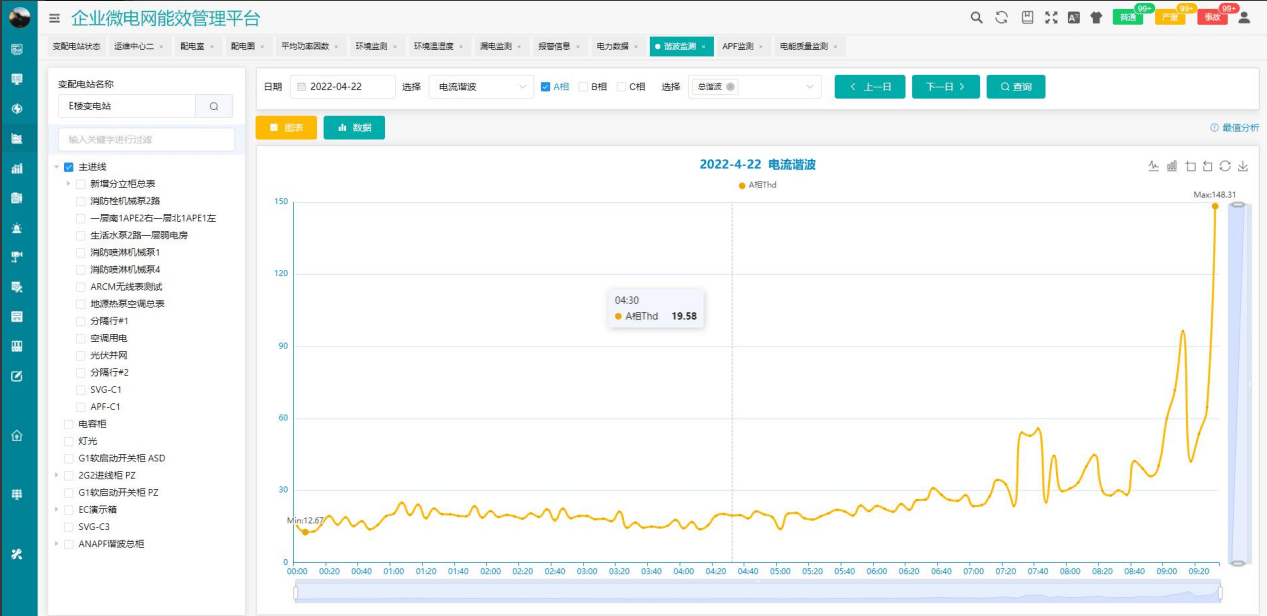Download the chart as image icon
This screenshot has width=1267, height=616.
[x=1243, y=166]
